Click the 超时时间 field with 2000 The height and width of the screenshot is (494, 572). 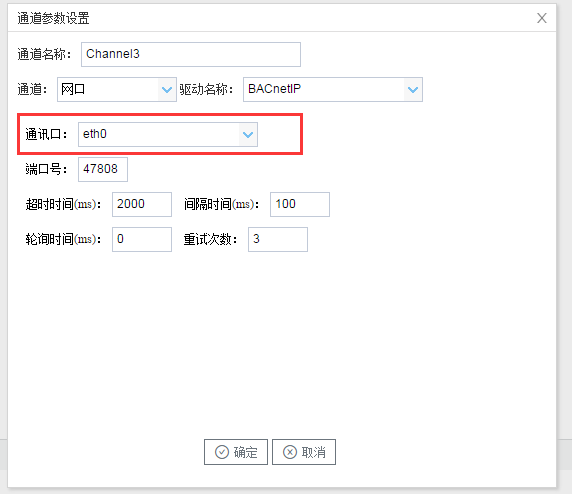[142, 204]
